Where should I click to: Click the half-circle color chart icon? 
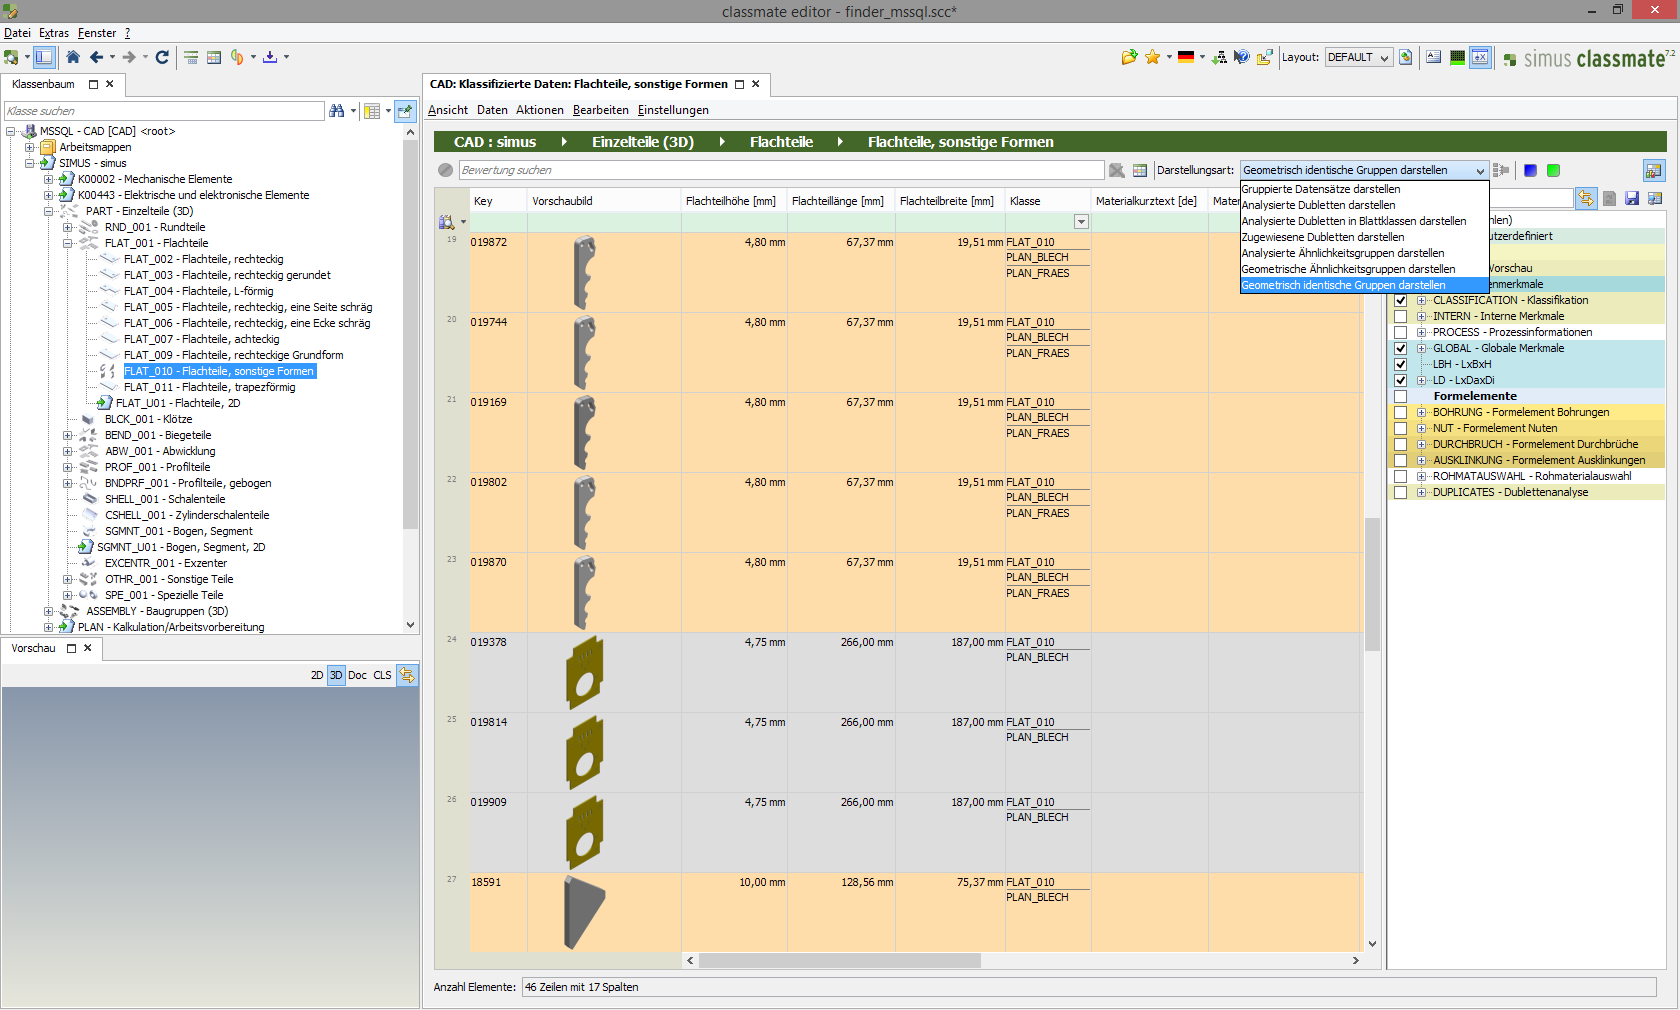point(237,57)
